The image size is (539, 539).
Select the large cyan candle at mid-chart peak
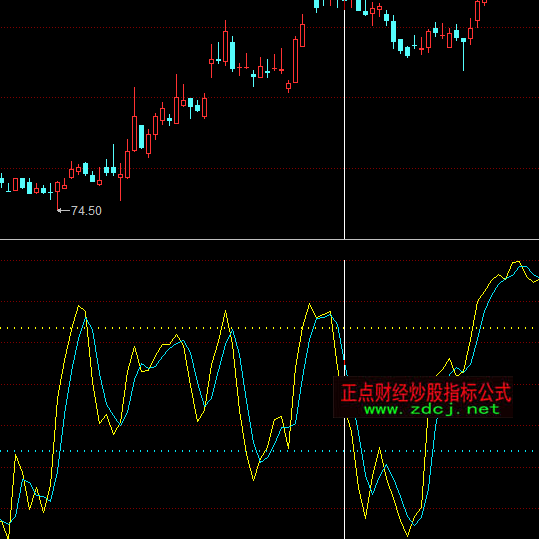tap(233, 54)
